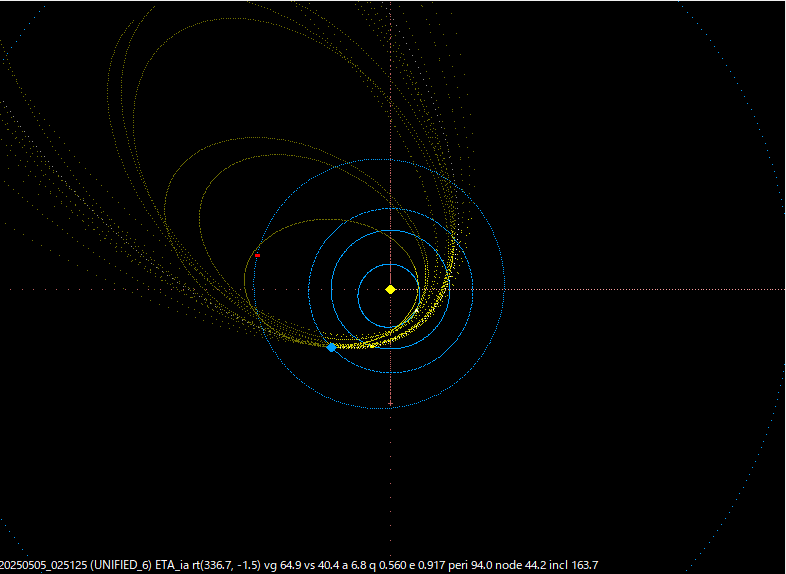Select the small red marker on the orbit

click(x=257, y=256)
